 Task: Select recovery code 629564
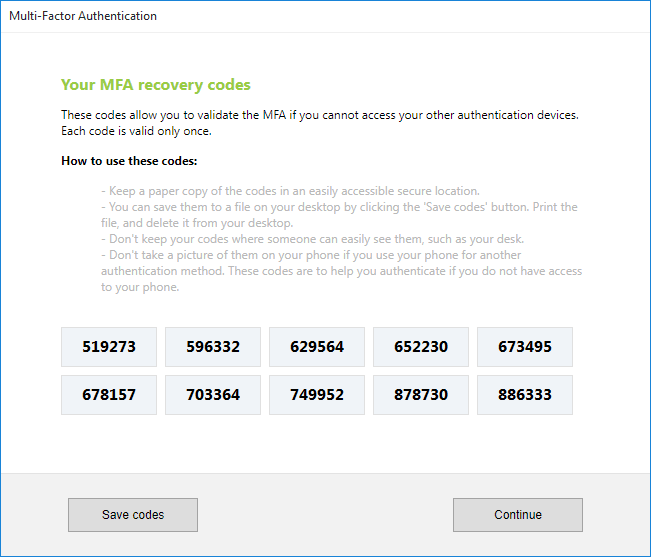click(x=317, y=347)
